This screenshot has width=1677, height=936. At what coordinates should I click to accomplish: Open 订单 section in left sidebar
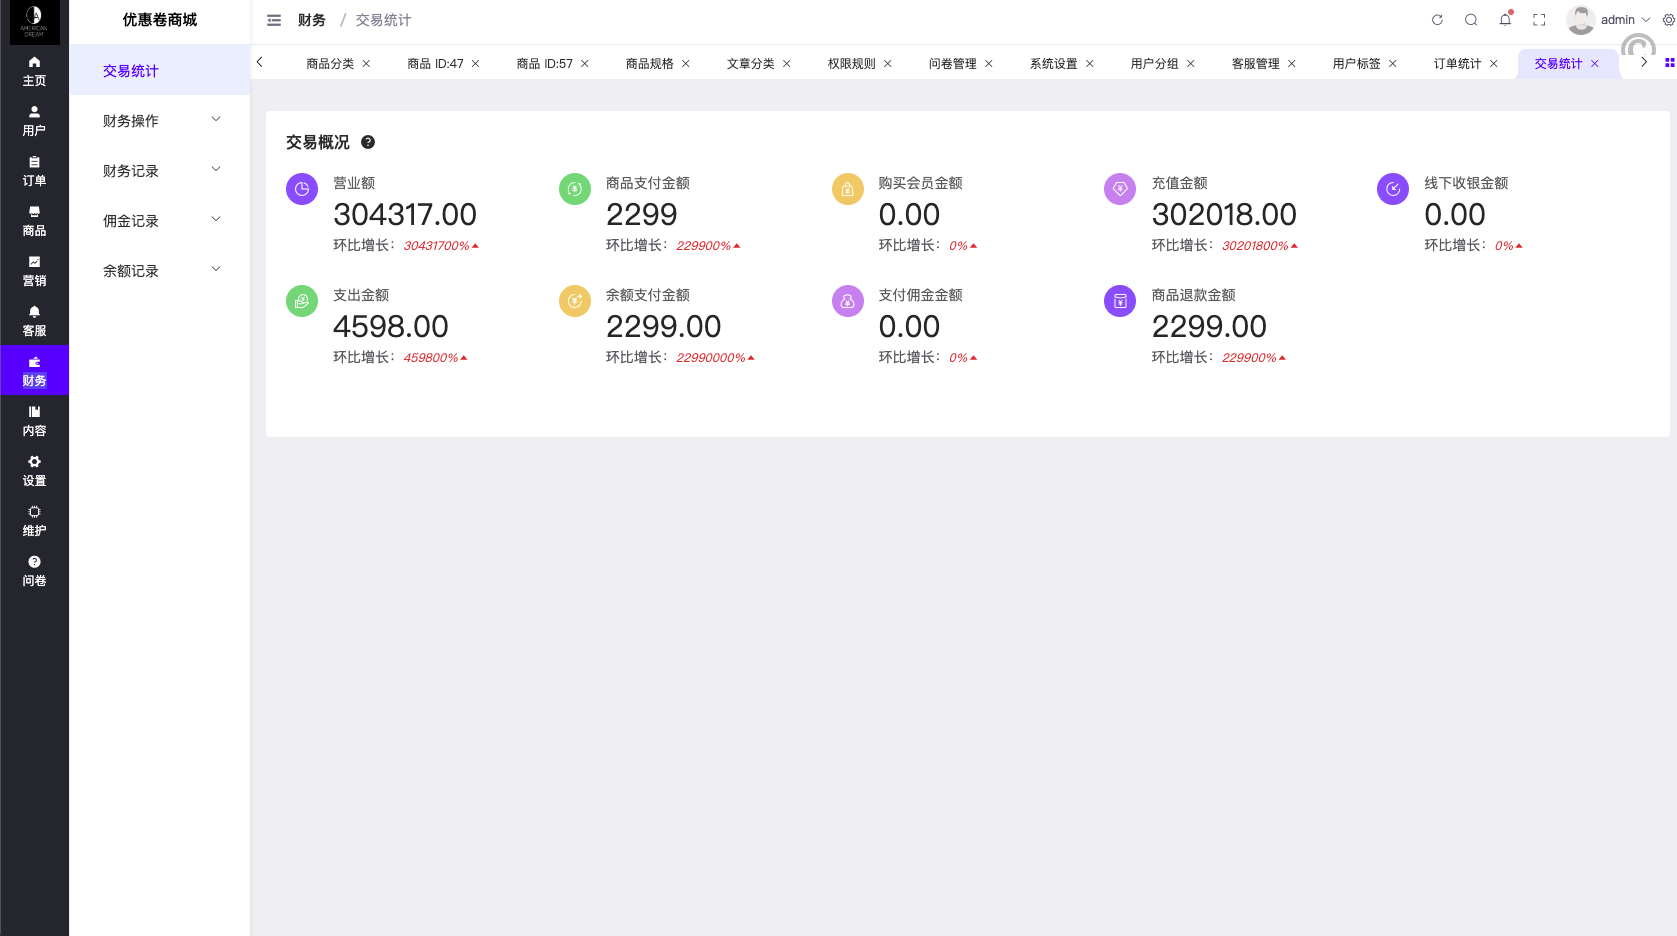pos(34,171)
